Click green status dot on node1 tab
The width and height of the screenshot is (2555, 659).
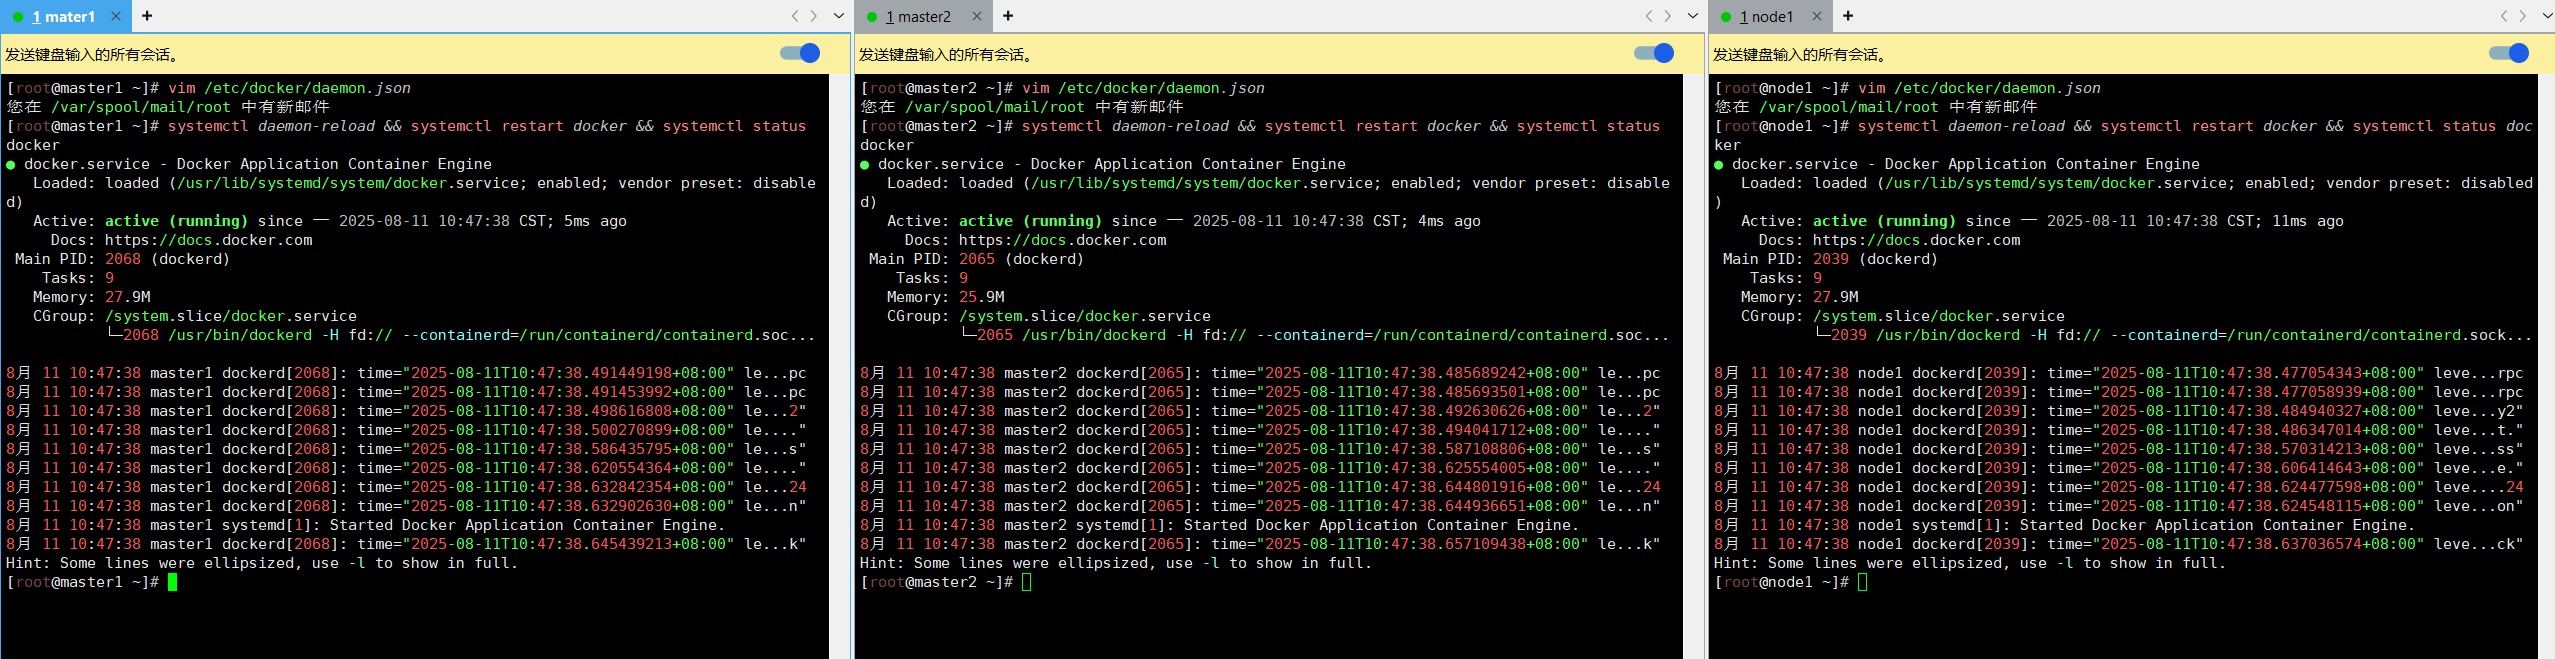coord(1726,17)
